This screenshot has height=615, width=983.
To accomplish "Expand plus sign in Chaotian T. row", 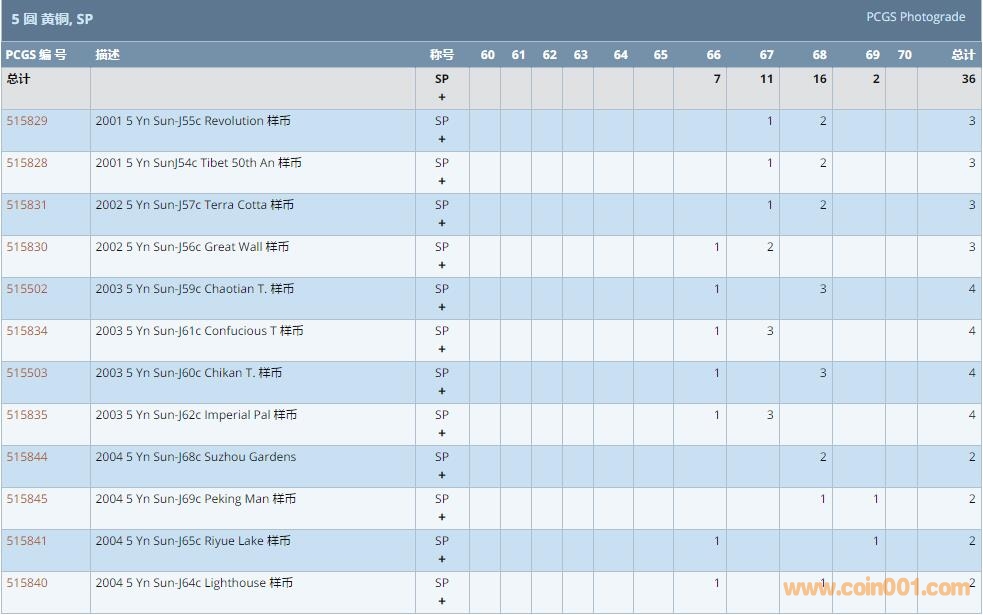I will 442,307.
